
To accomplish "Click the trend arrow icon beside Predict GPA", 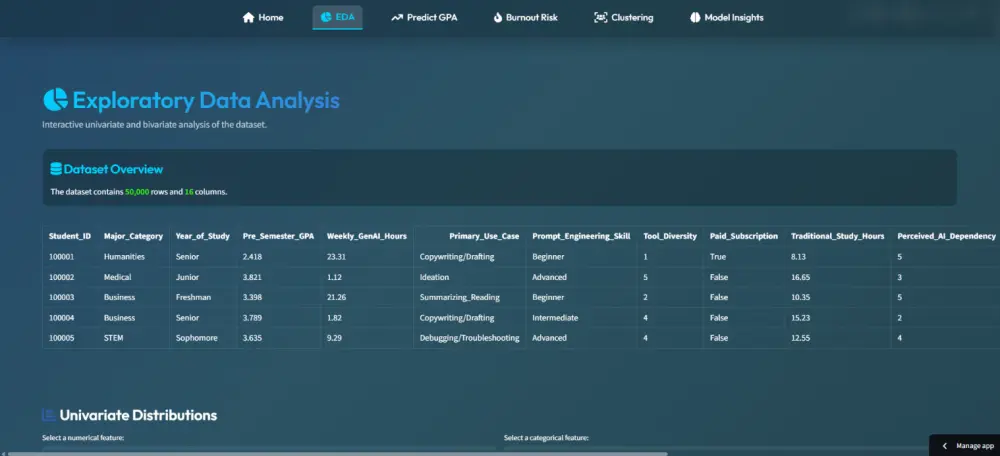I will (x=397, y=17).
